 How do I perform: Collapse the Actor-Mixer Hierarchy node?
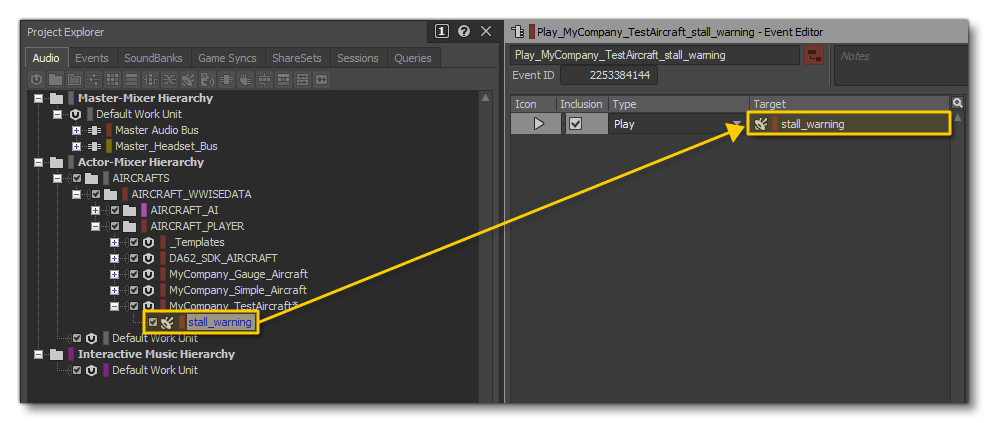tap(39, 162)
